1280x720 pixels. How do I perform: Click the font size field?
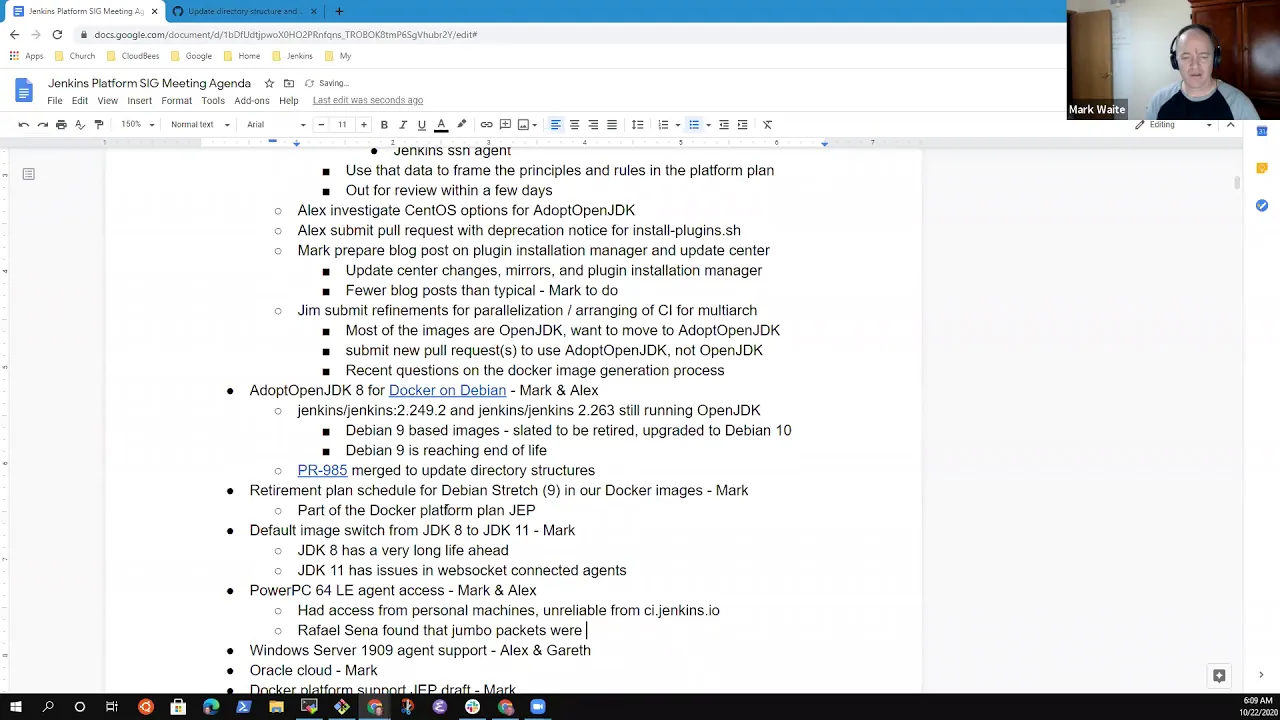(342, 125)
